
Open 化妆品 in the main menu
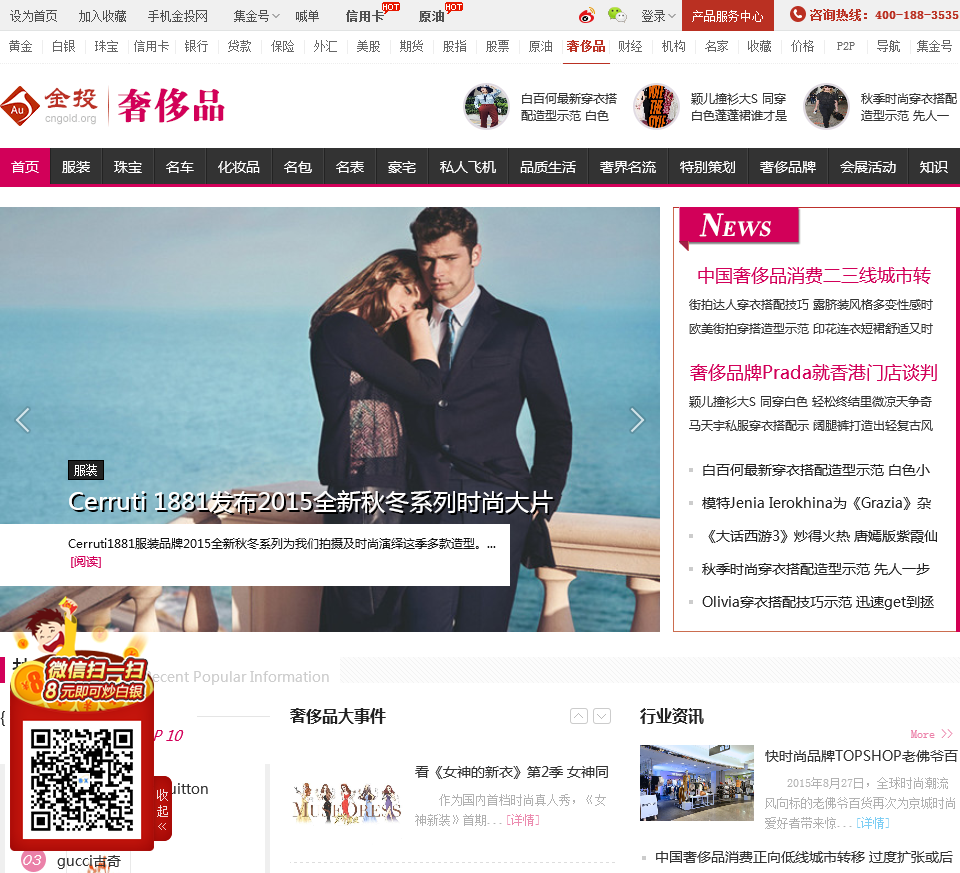click(239, 167)
